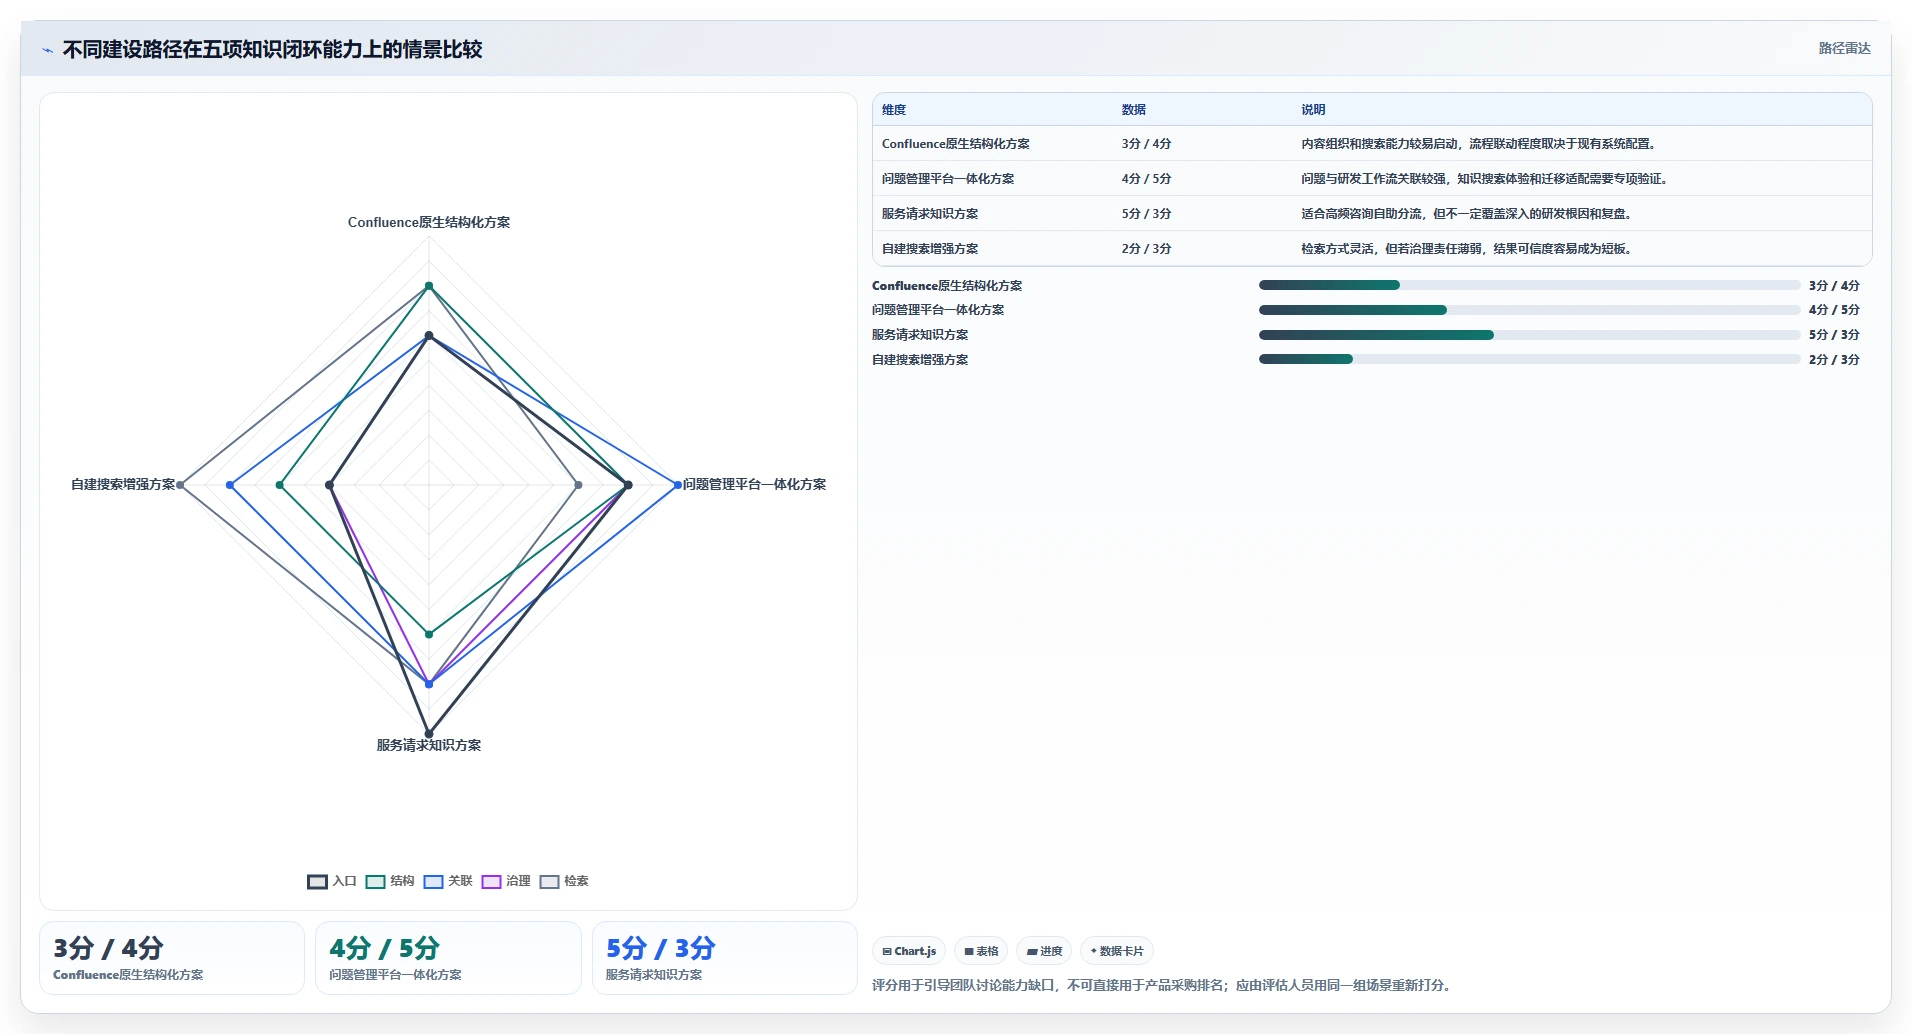Click the 3分 / 4分 value beside progress bar

[1834, 286]
